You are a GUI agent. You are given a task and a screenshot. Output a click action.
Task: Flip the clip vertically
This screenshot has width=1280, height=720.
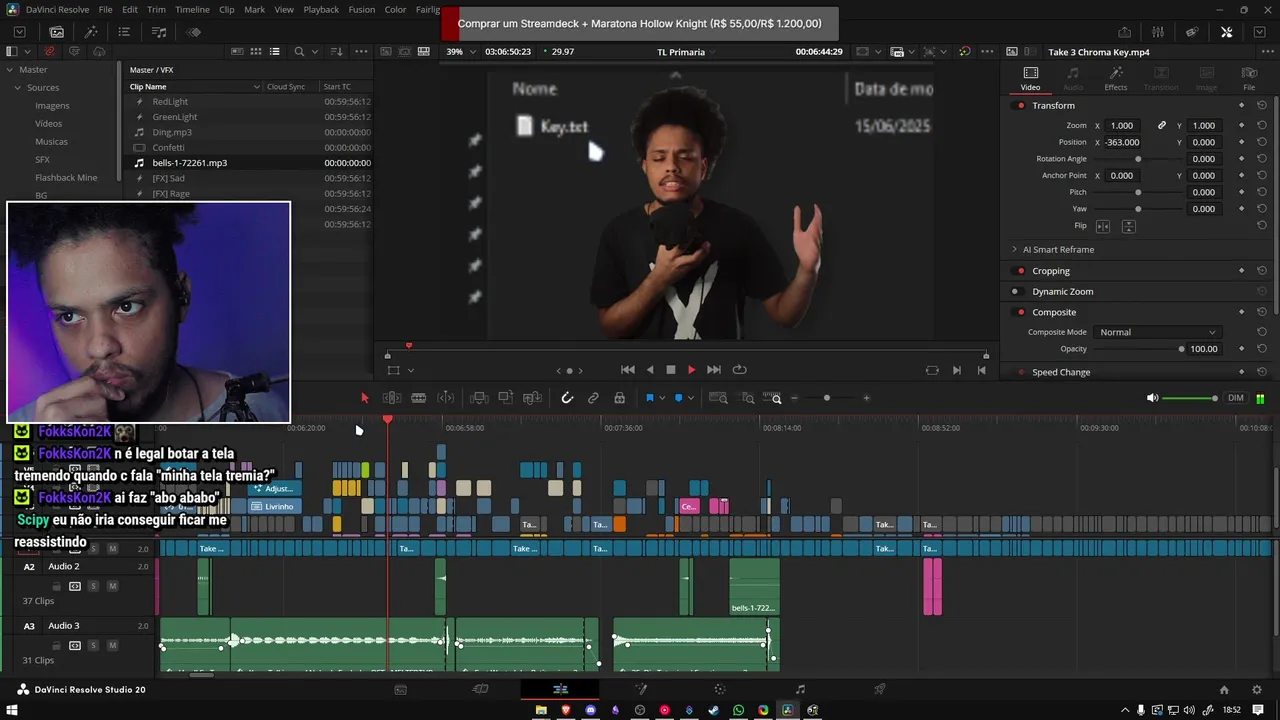tap(1128, 226)
